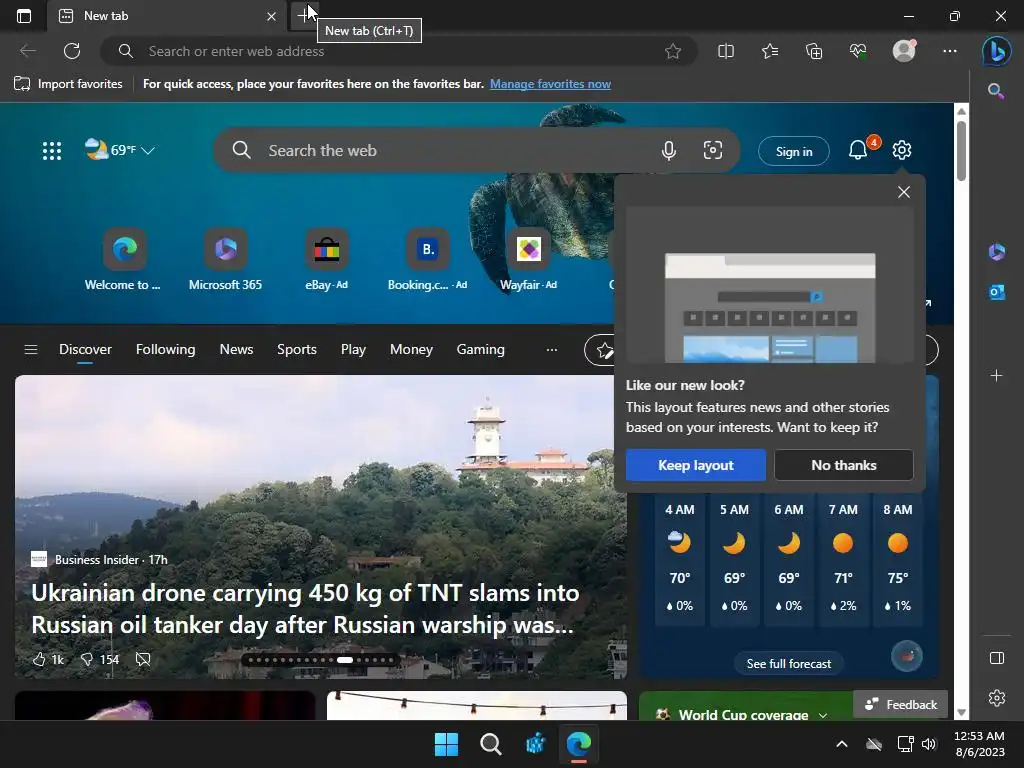Switch to Sports tab

pyautogui.click(x=296, y=349)
